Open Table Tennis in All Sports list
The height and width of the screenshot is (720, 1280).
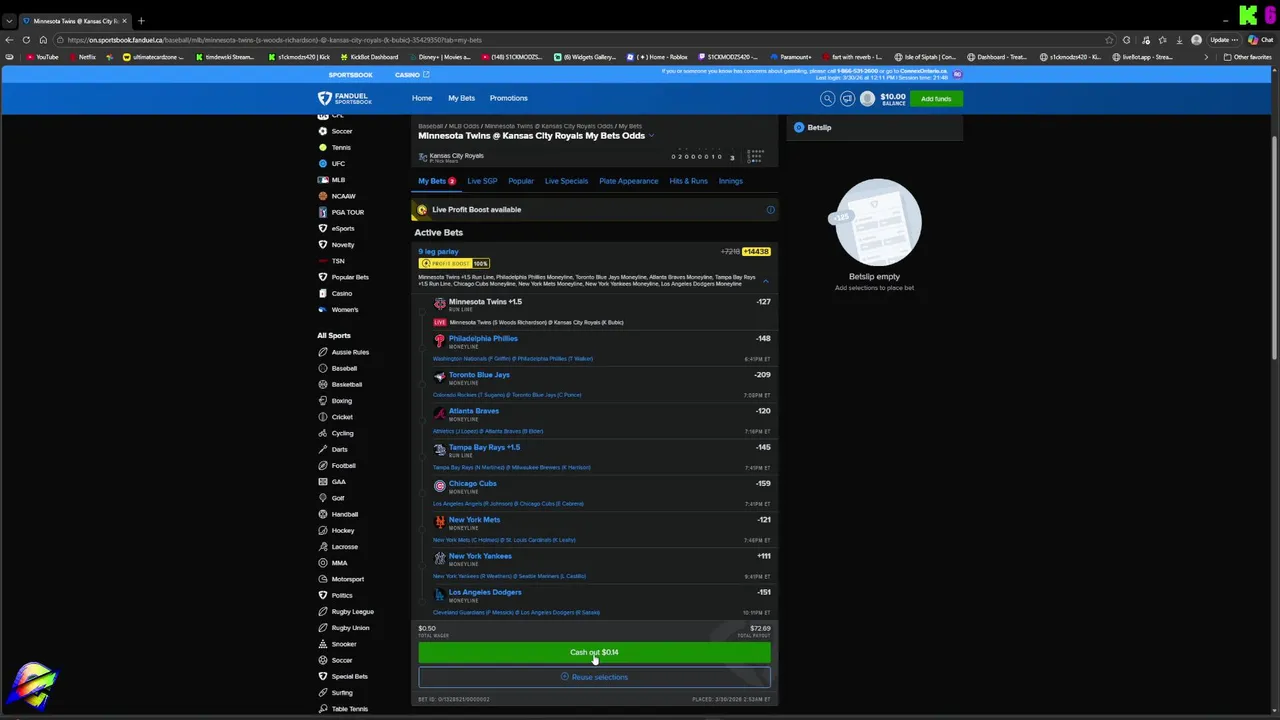[x=350, y=709]
